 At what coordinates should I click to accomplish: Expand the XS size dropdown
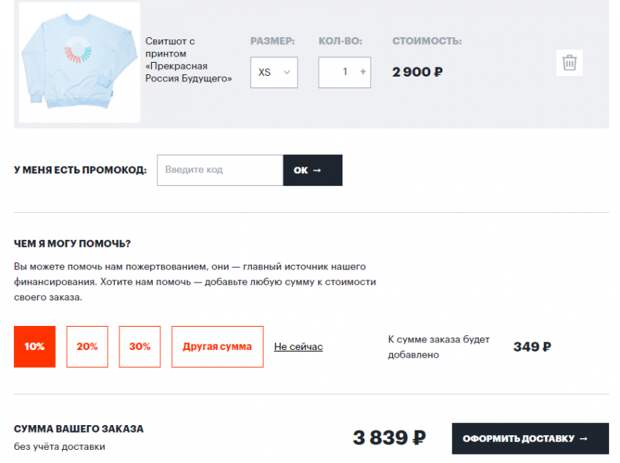[x=274, y=72]
